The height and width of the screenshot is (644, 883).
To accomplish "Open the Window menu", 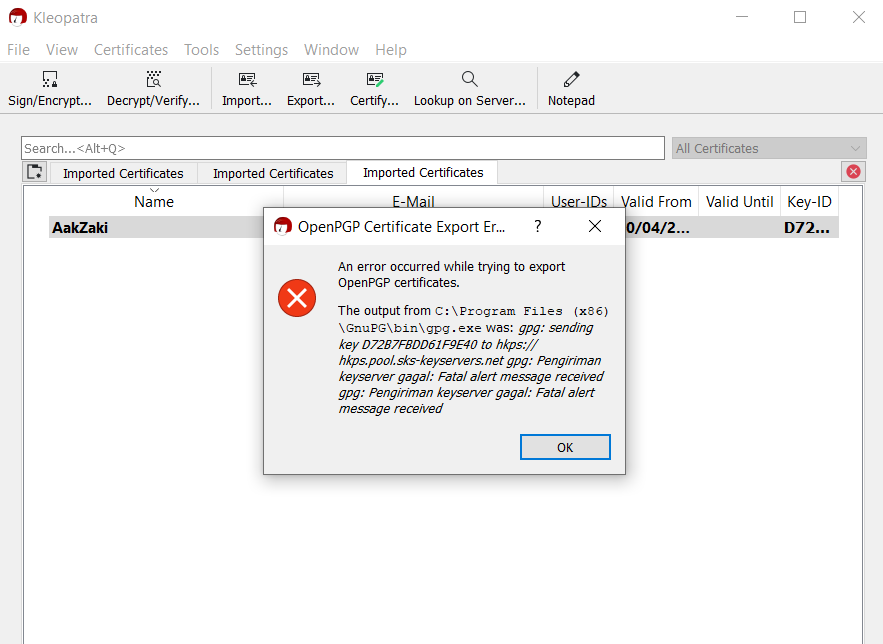I will point(331,50).
